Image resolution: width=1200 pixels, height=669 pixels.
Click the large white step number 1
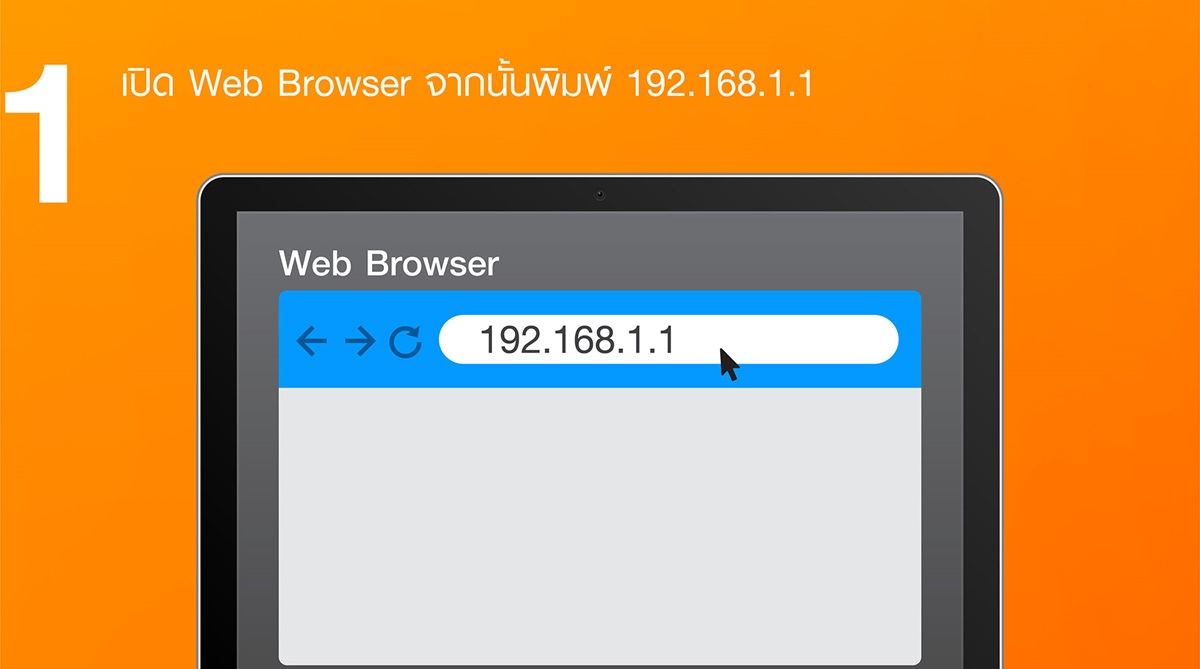point(39,134)
